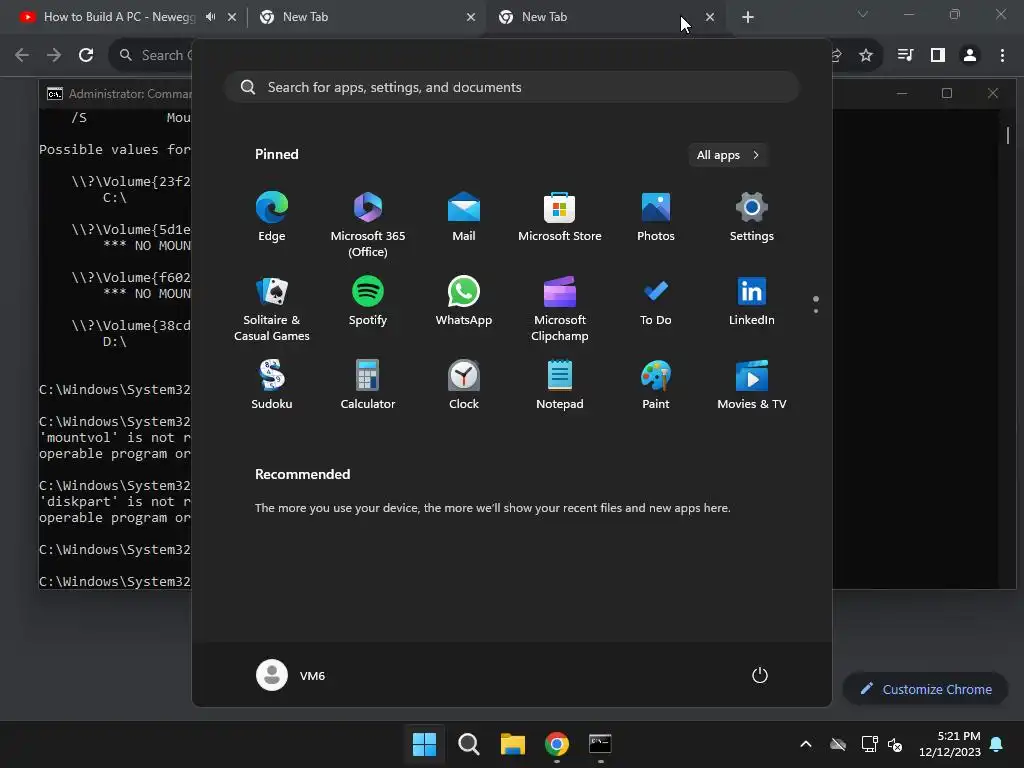Launch the Spotify app
The width and height of the screenshot is (1024, 768).
pos(368,302)
